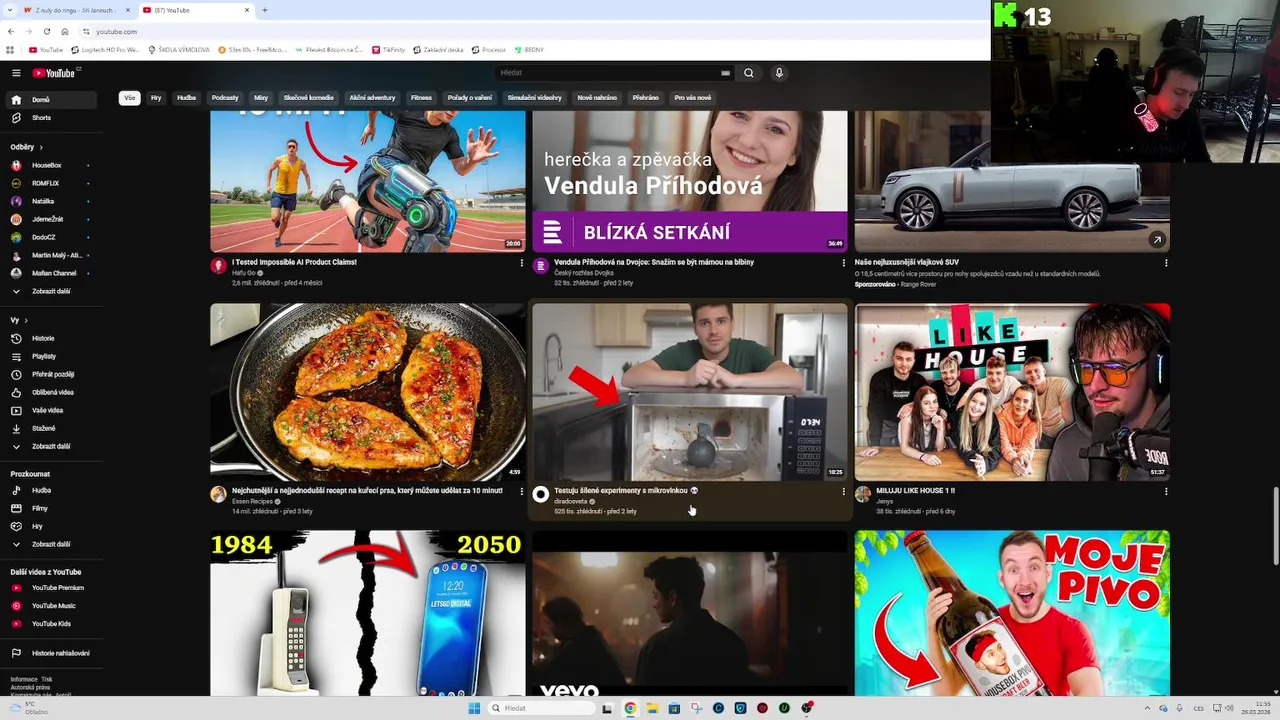Open the ROMFLIX subscription channel
Image resolution: width=1280 pixels, height=720 pixels.
click(50, 184)
